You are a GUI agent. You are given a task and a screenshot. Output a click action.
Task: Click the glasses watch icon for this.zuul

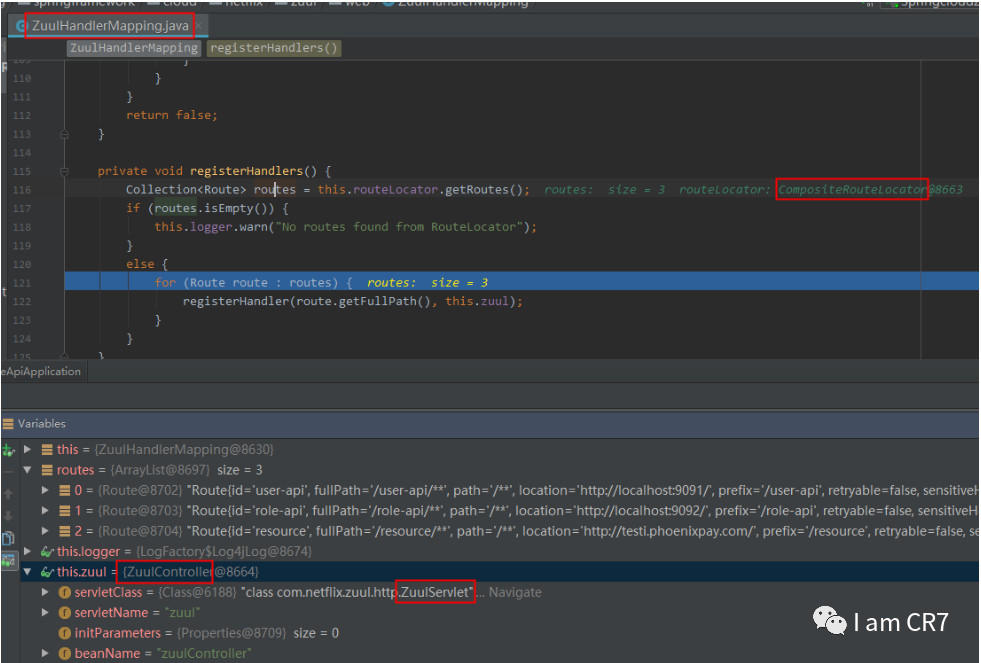coord(47,572)
